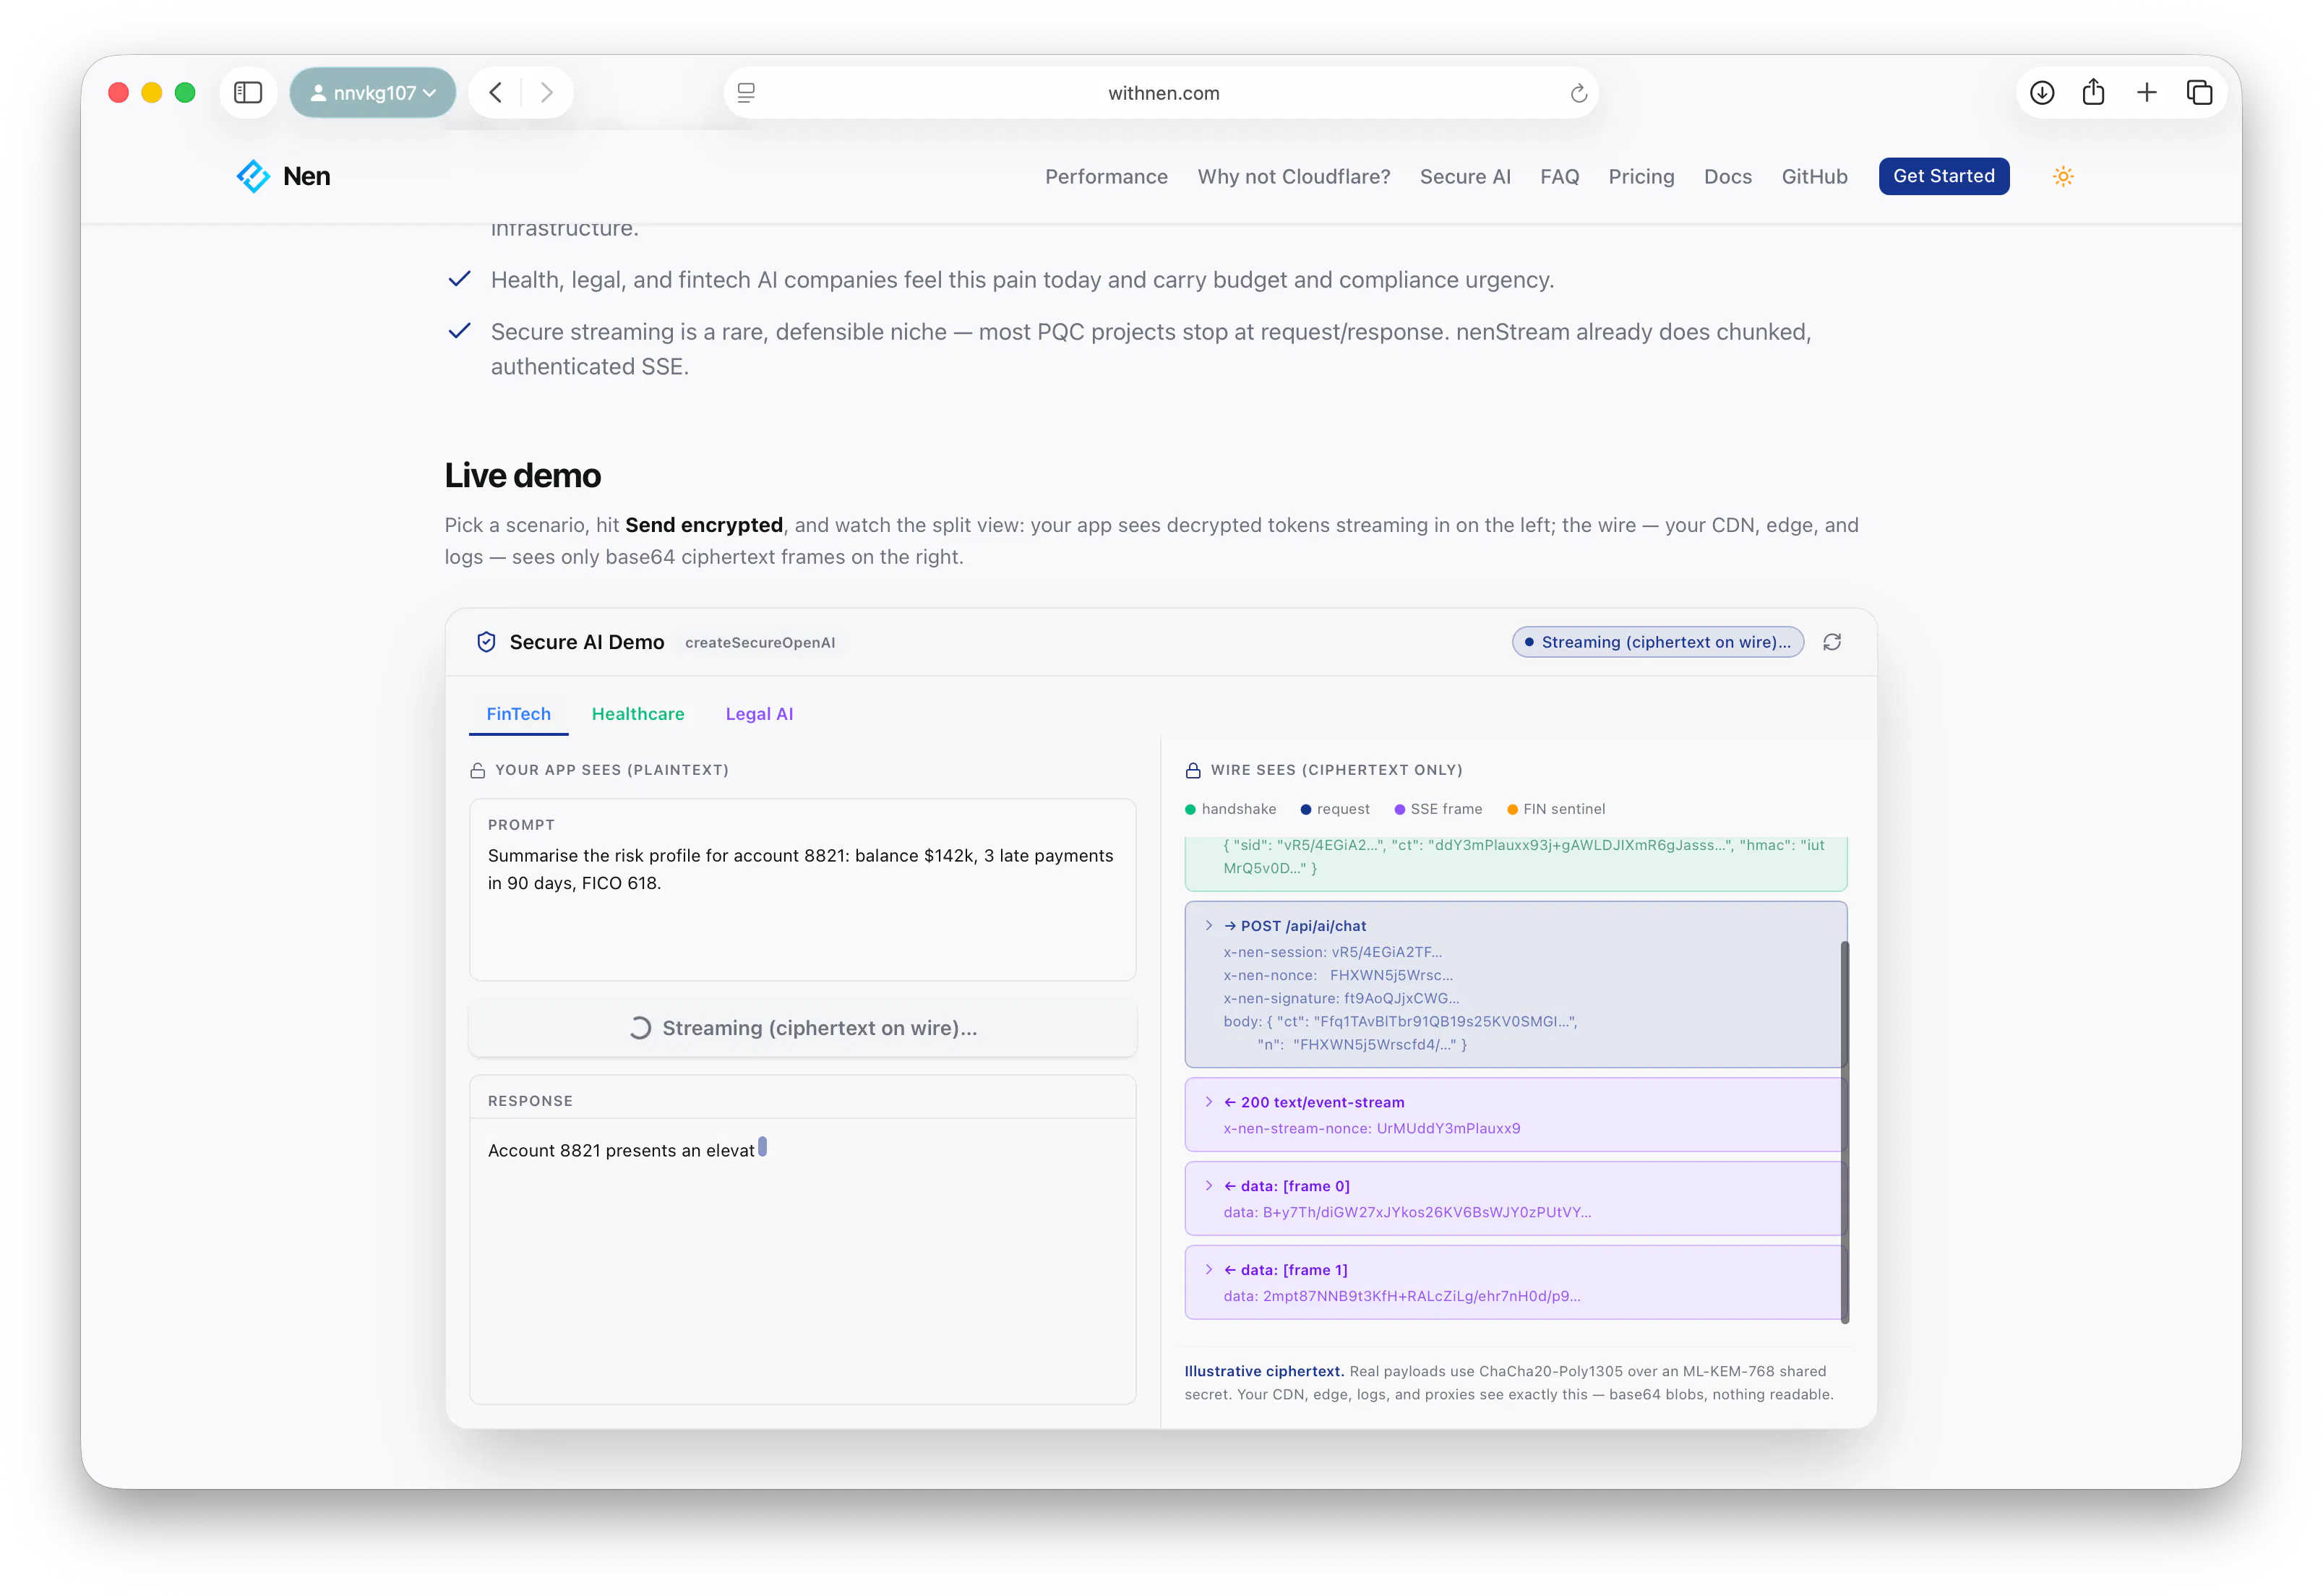The image size is (2323, 1596).
Task: Expand the data: [frame 1] entry
Action: point(1208,1270)
